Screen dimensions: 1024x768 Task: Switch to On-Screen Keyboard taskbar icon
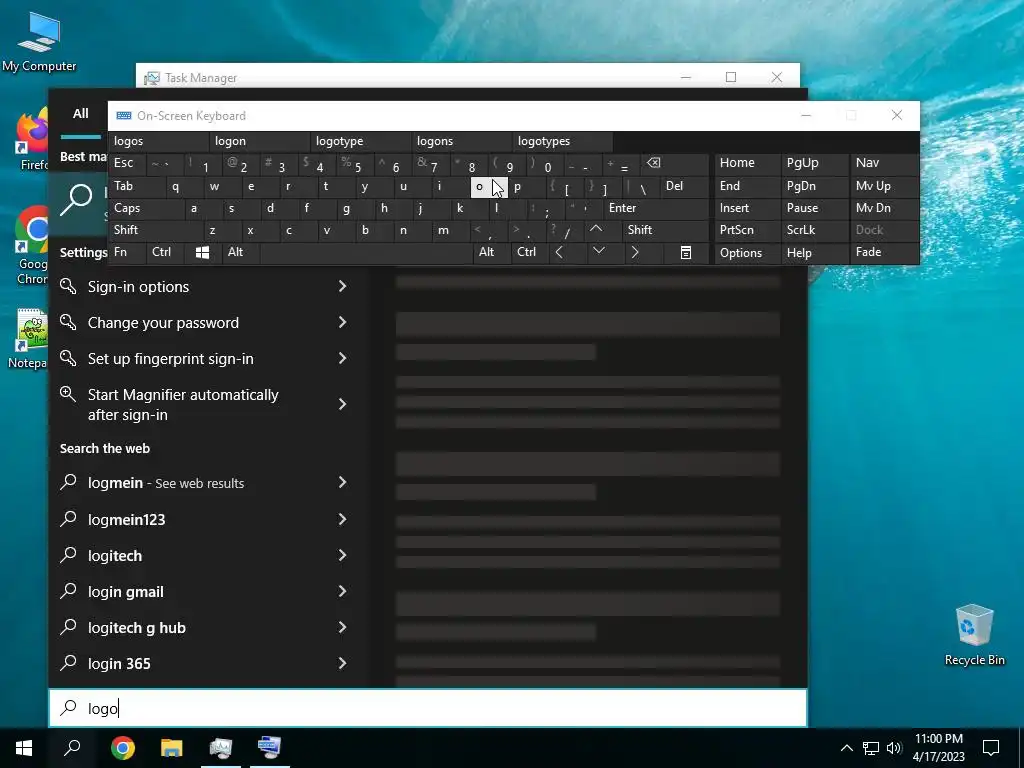point(269,747)
